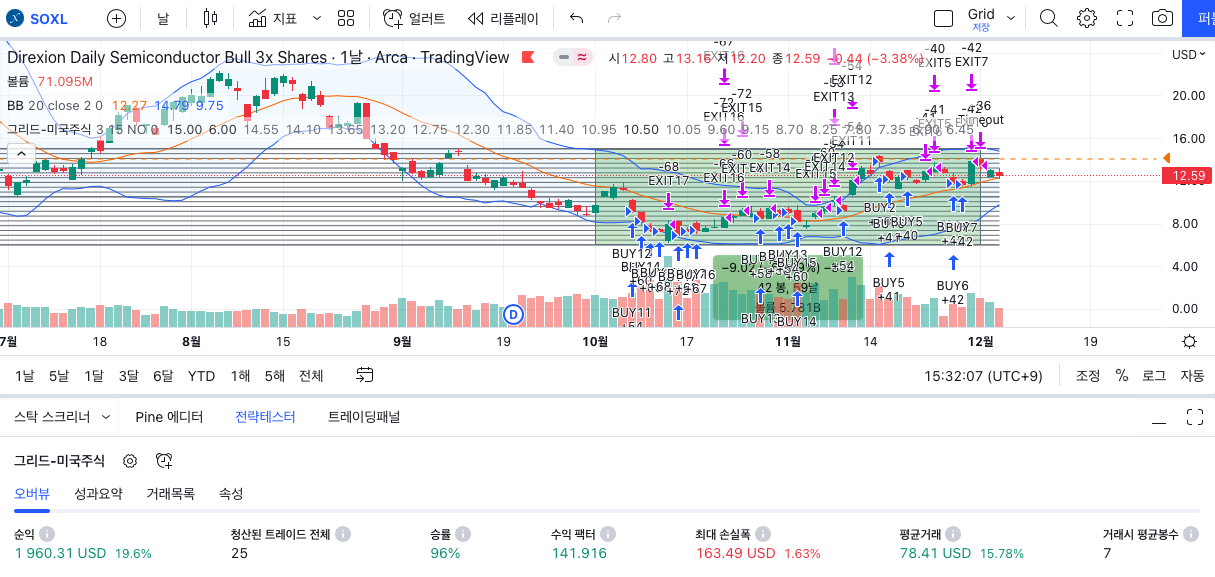Screen dimensions: 1215x577
Task: Toggle the 조정 adjusted data option
Action: 1088,376
